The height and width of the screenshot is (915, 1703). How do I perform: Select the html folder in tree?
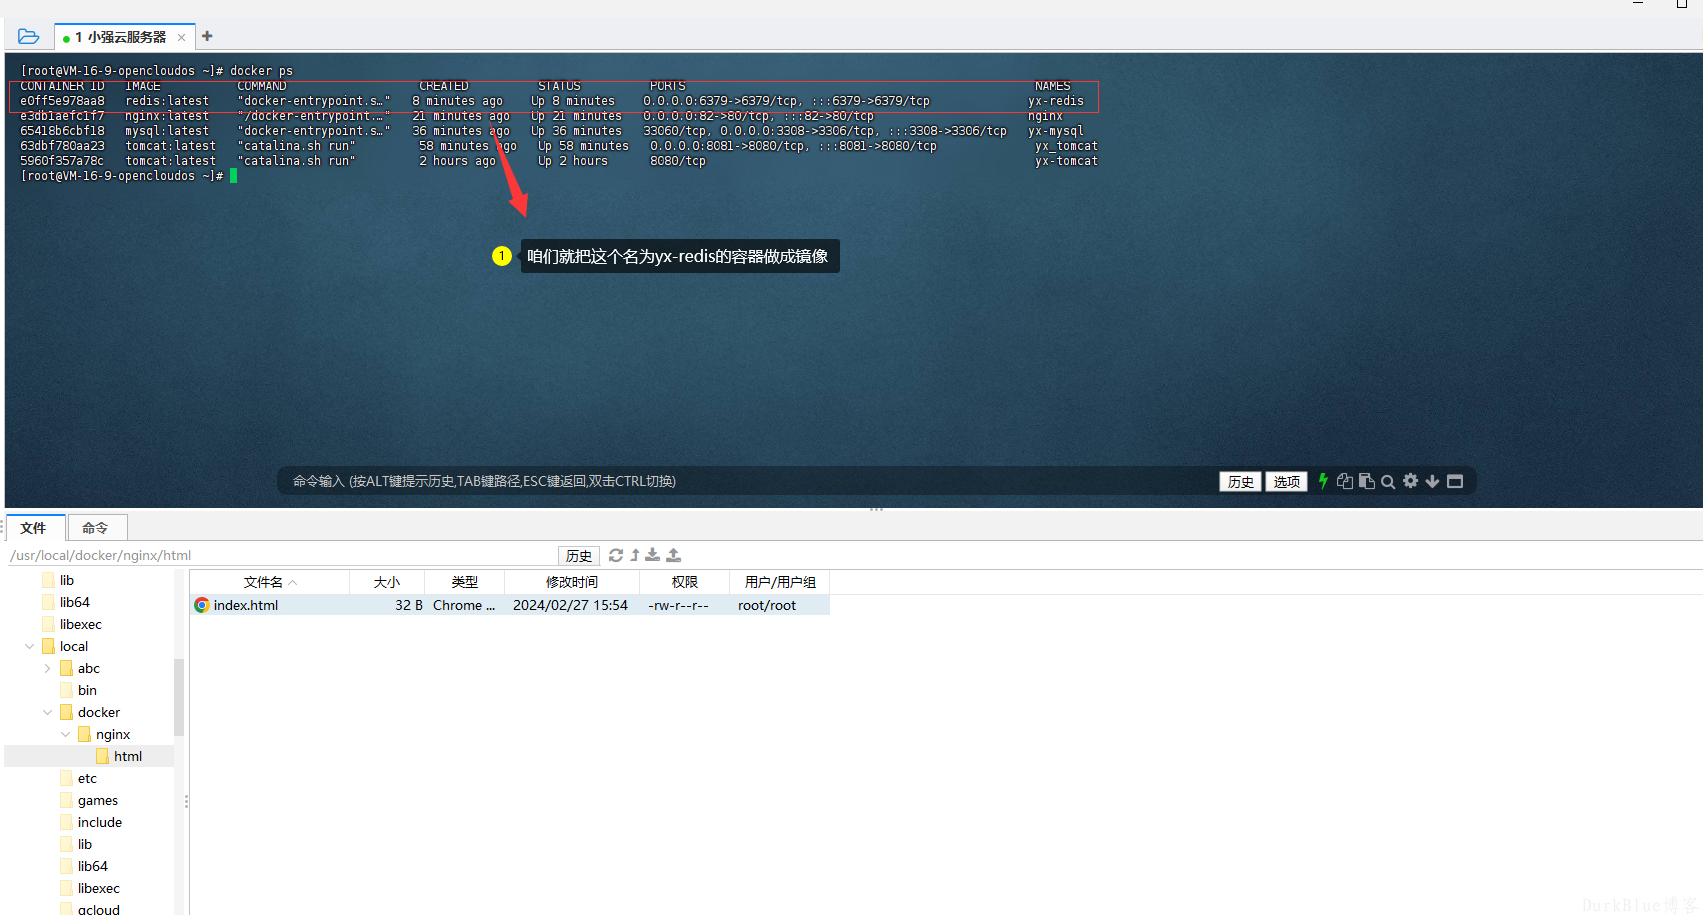[128, 756]
